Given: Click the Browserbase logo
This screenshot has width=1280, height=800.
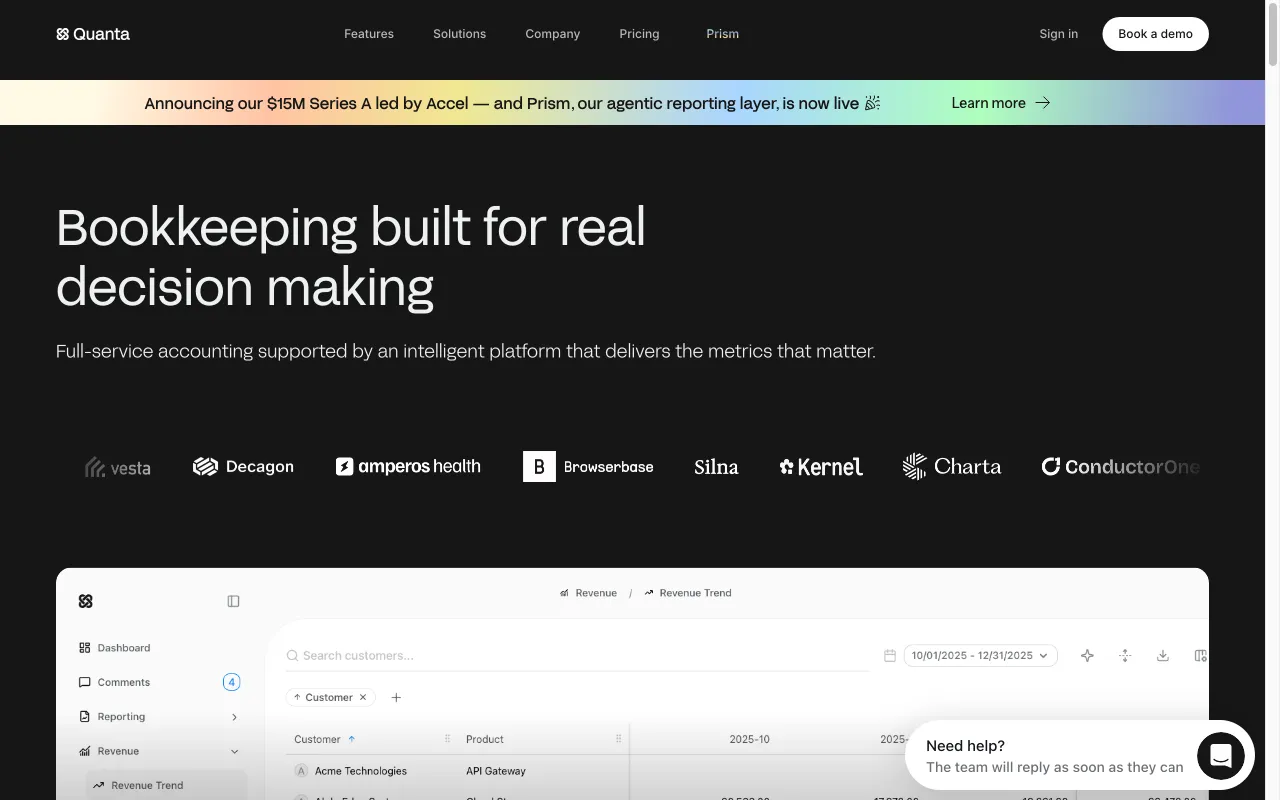Looking at the screenshot, I should (588, 467).
